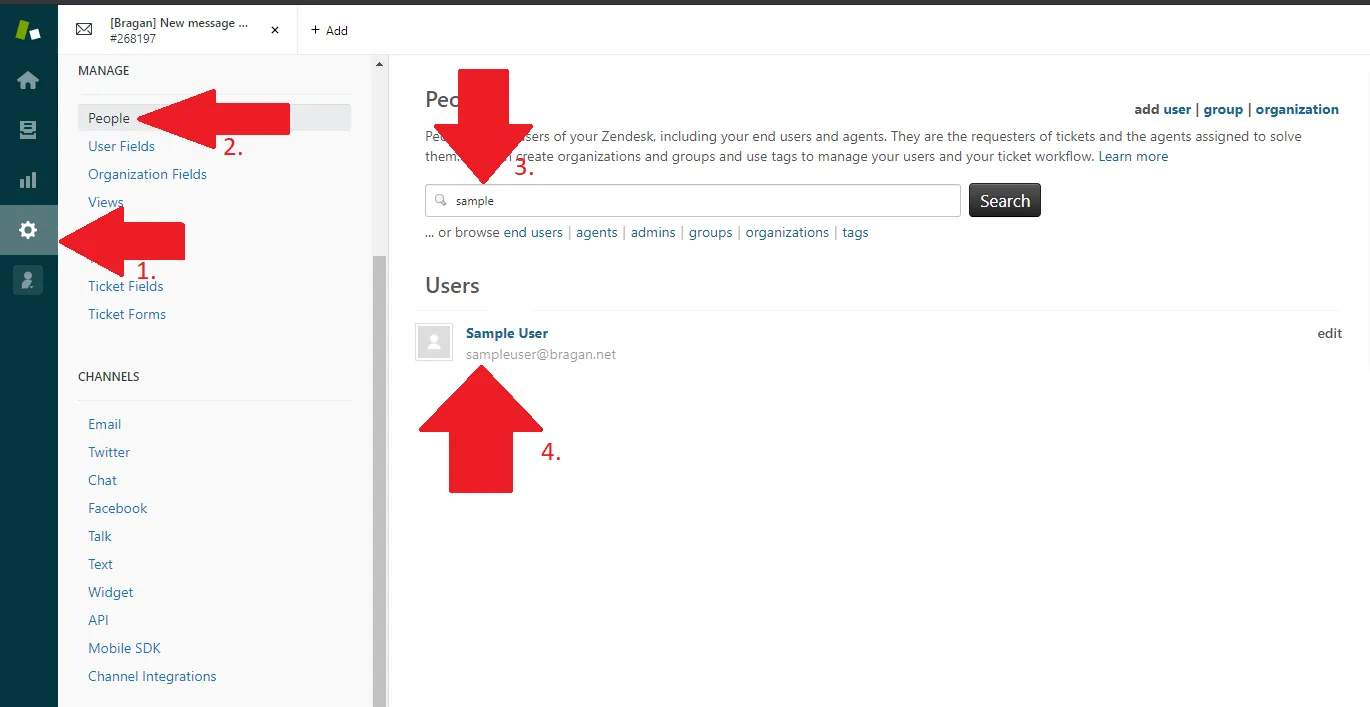
Task: Click the + Add tab button
Action: 329,30
